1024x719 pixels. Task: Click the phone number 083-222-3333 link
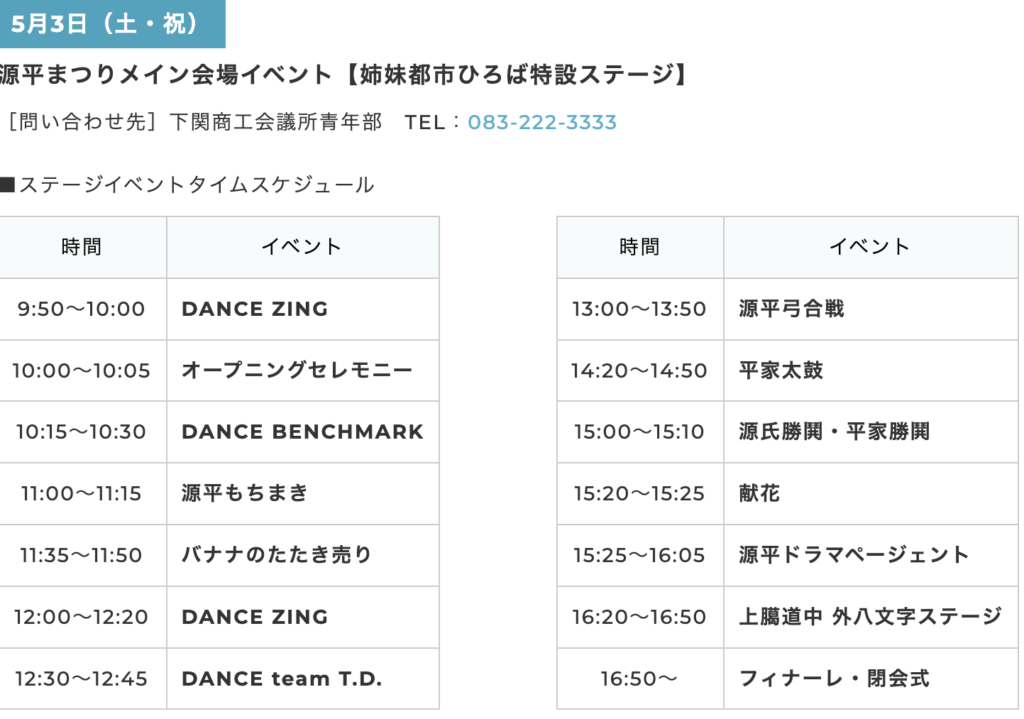coord(541,122)
